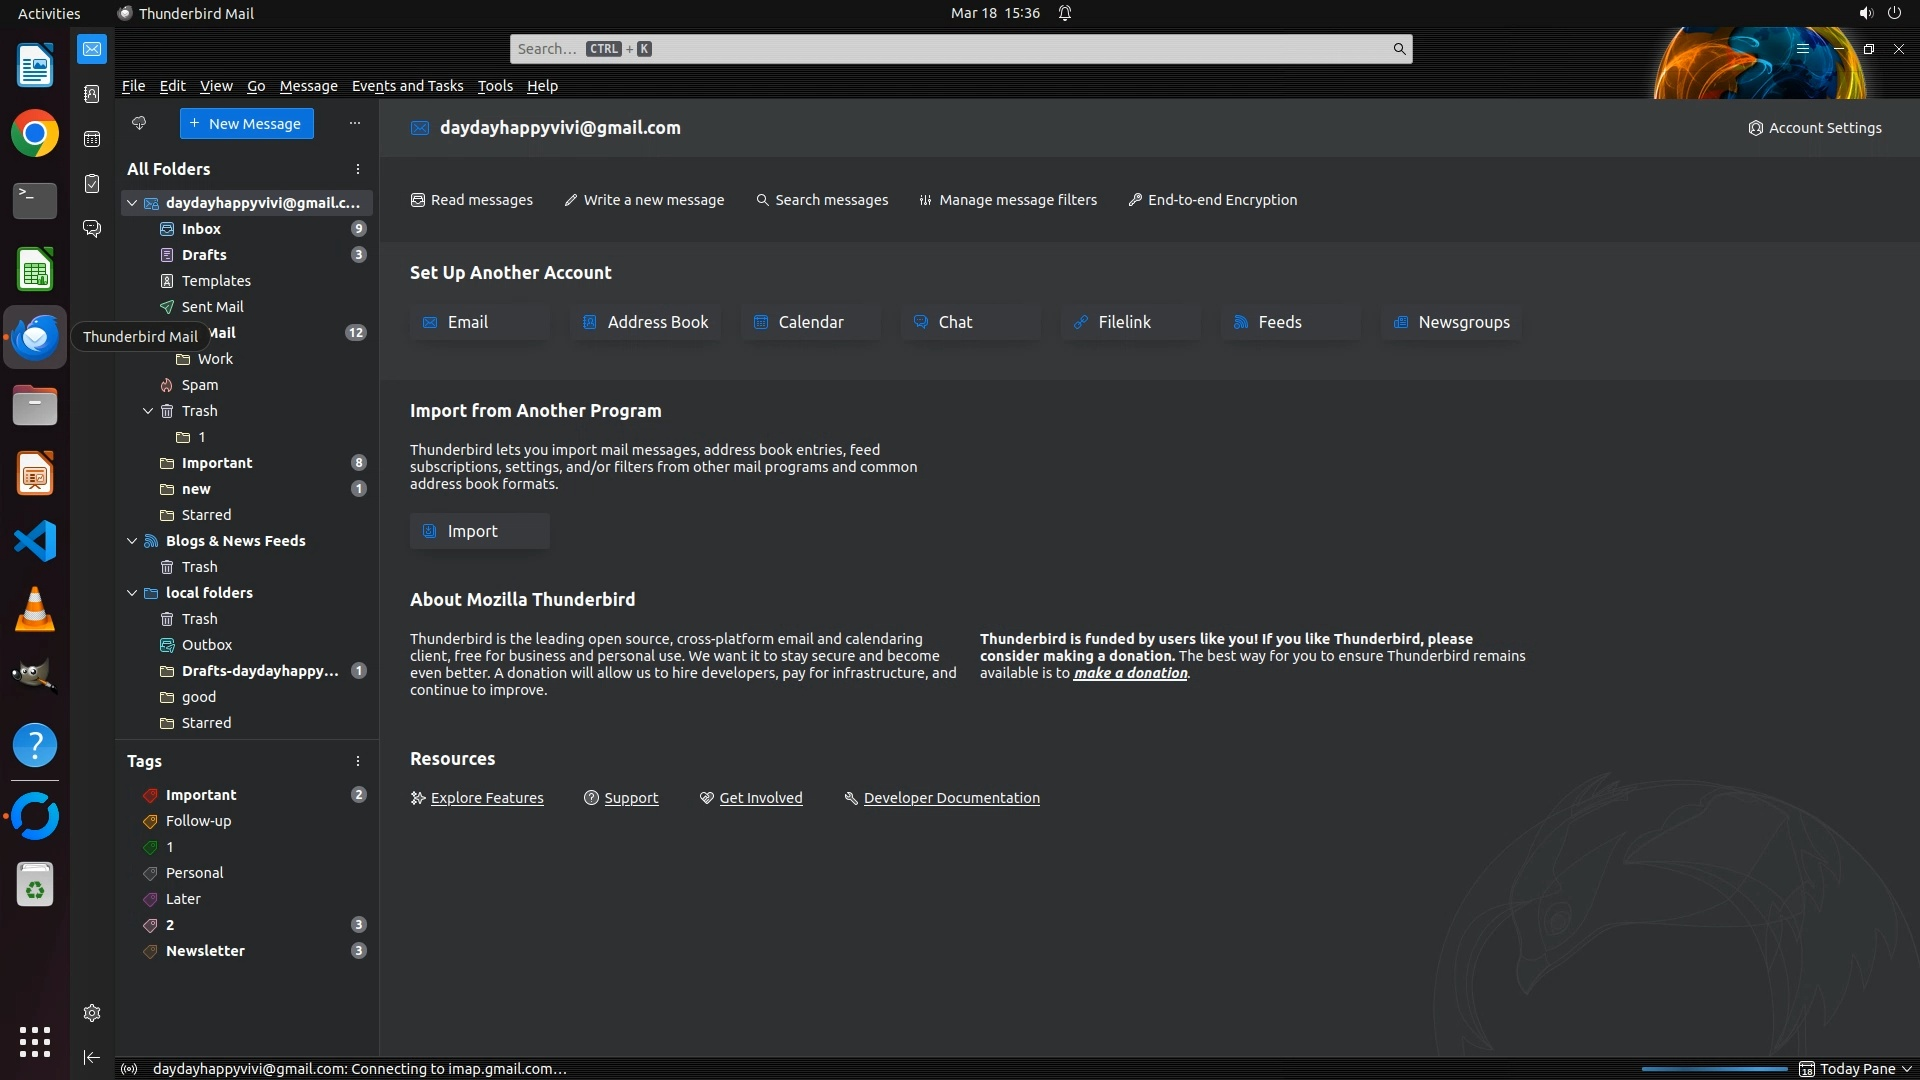Open the Thunderbird app menu hamburger

tap(1803, 49)
